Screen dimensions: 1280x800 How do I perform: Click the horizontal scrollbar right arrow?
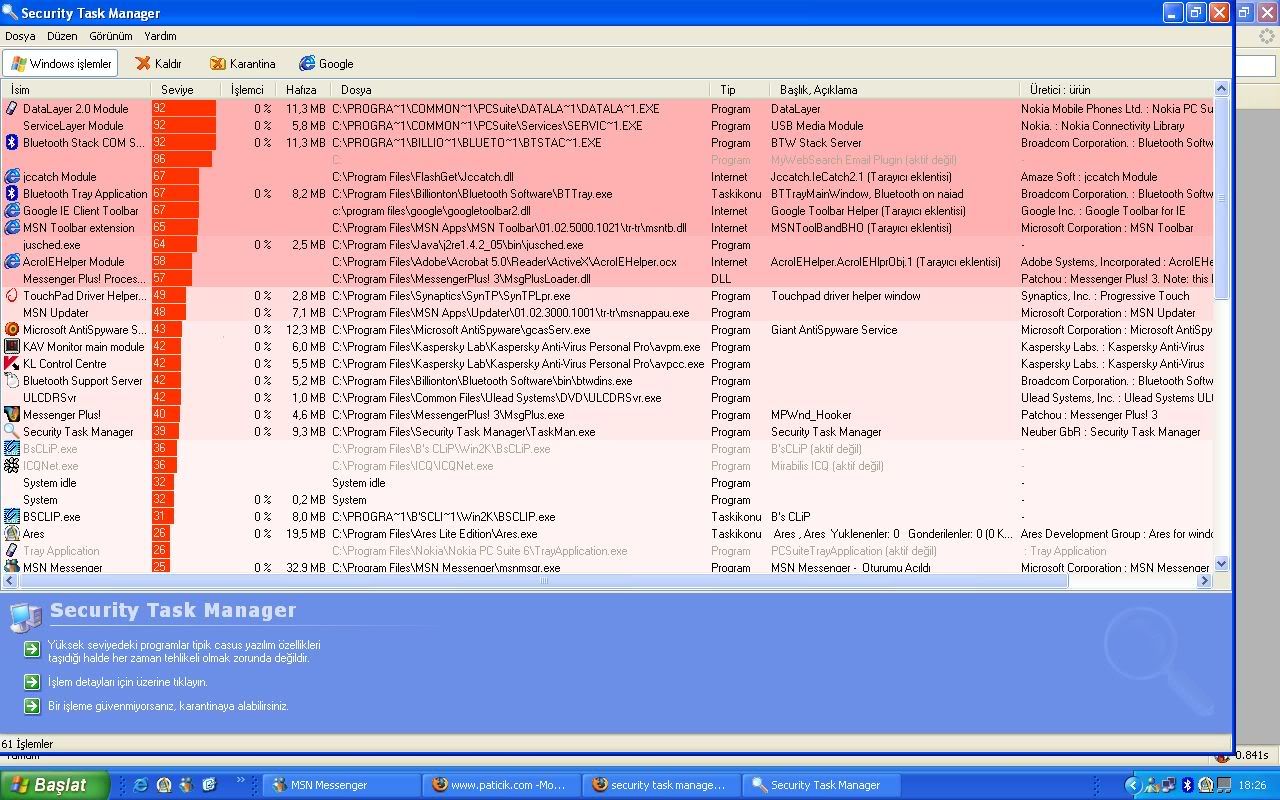1205,581
